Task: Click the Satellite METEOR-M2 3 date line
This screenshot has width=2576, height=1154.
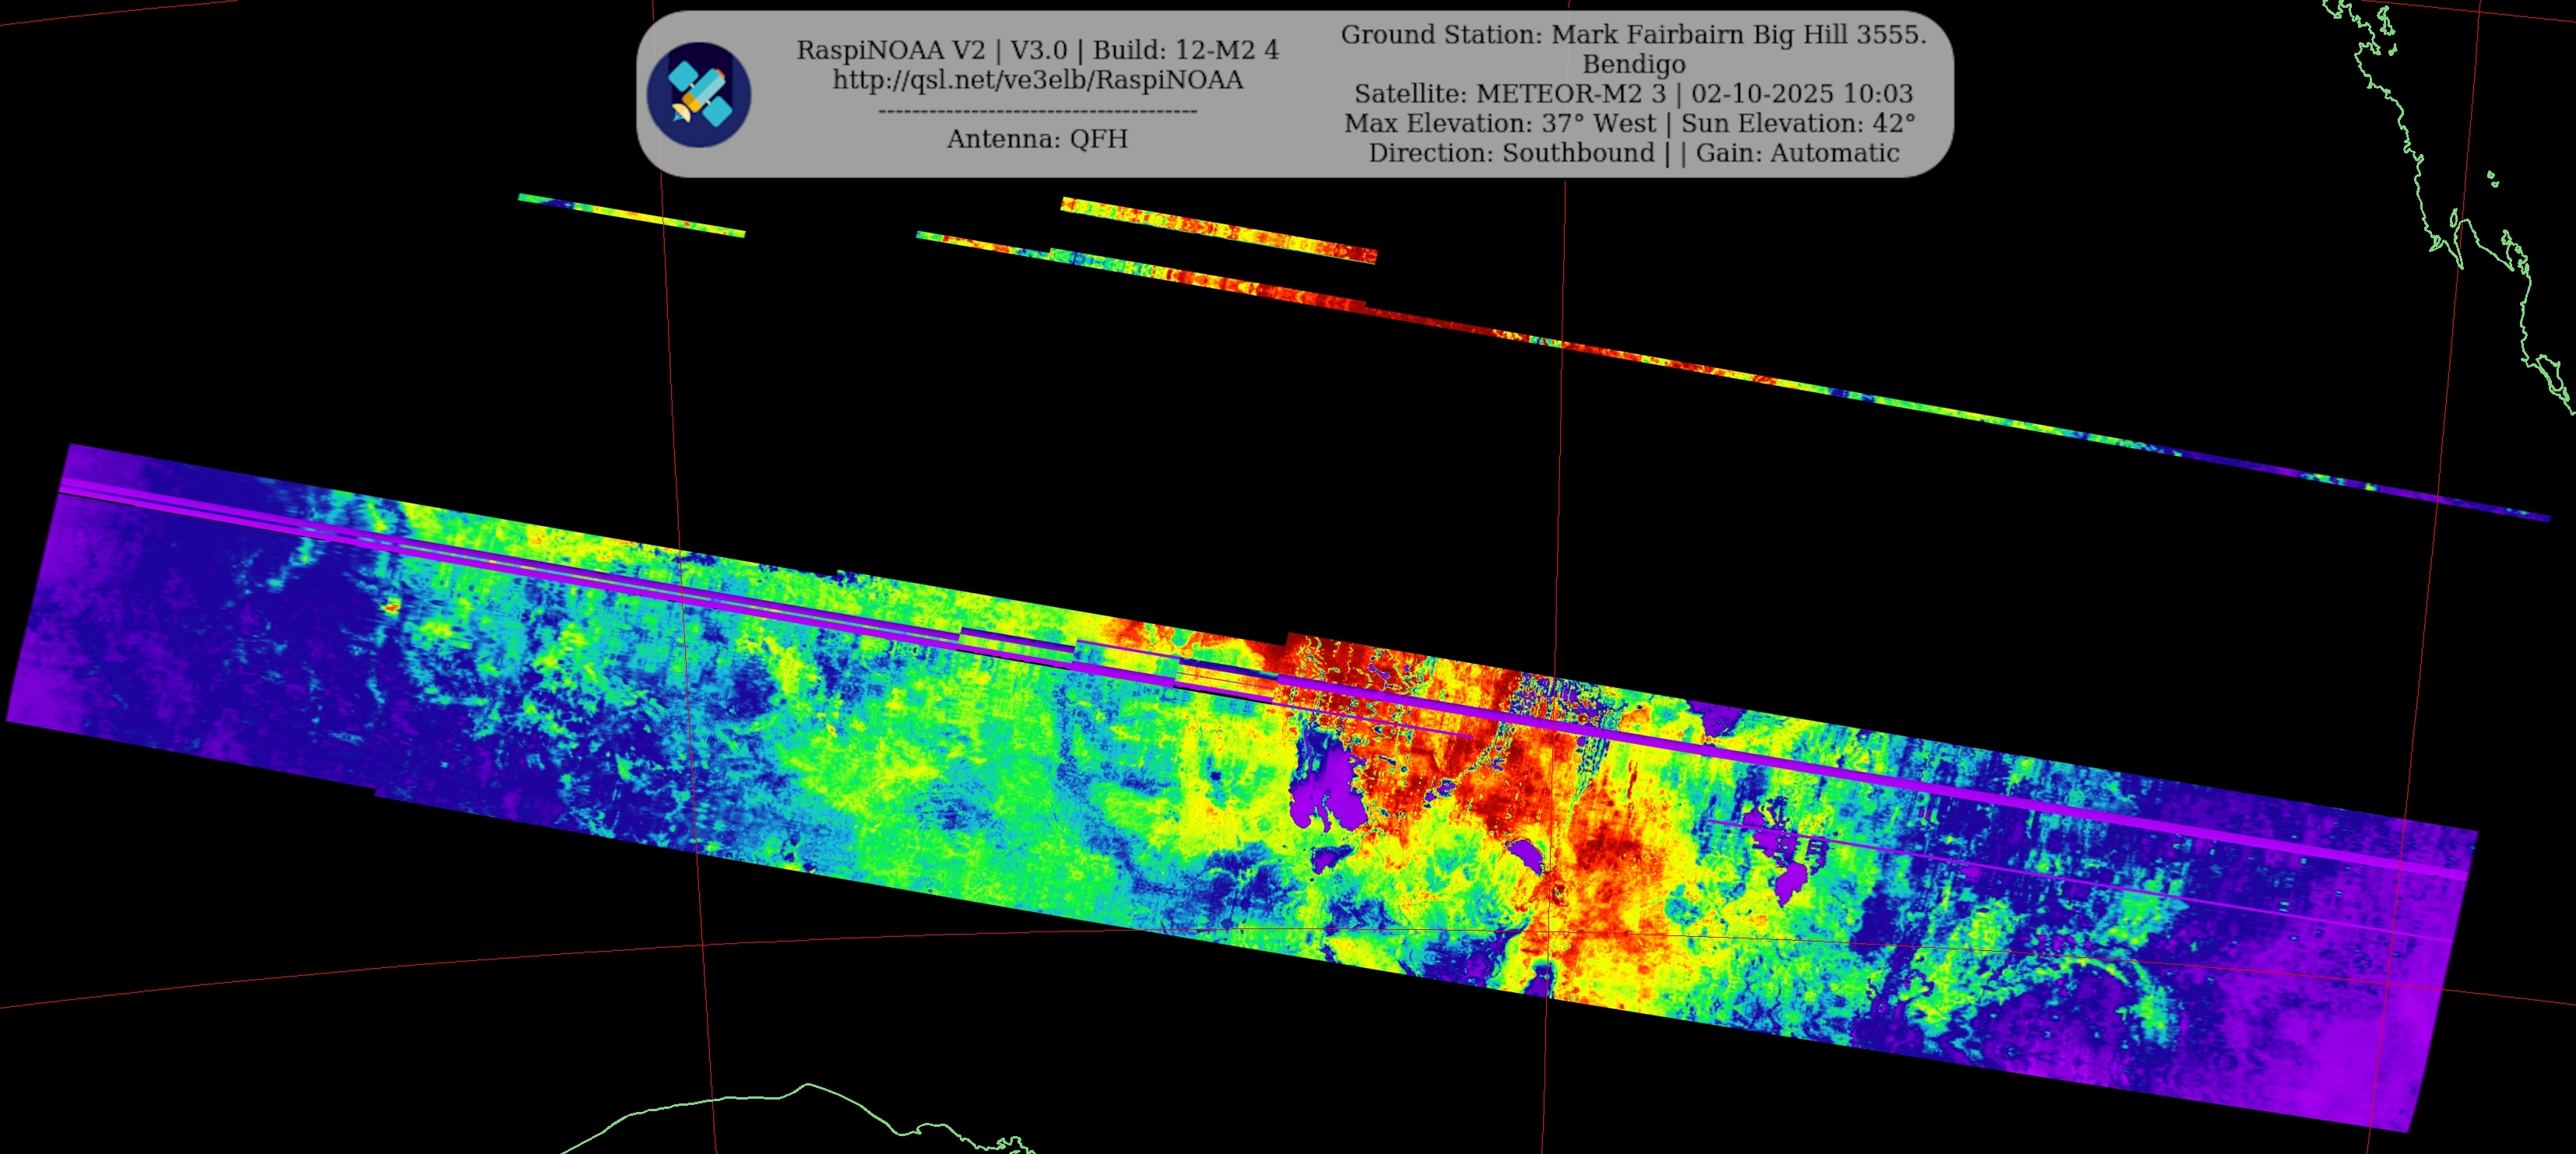Action: 1632,94
